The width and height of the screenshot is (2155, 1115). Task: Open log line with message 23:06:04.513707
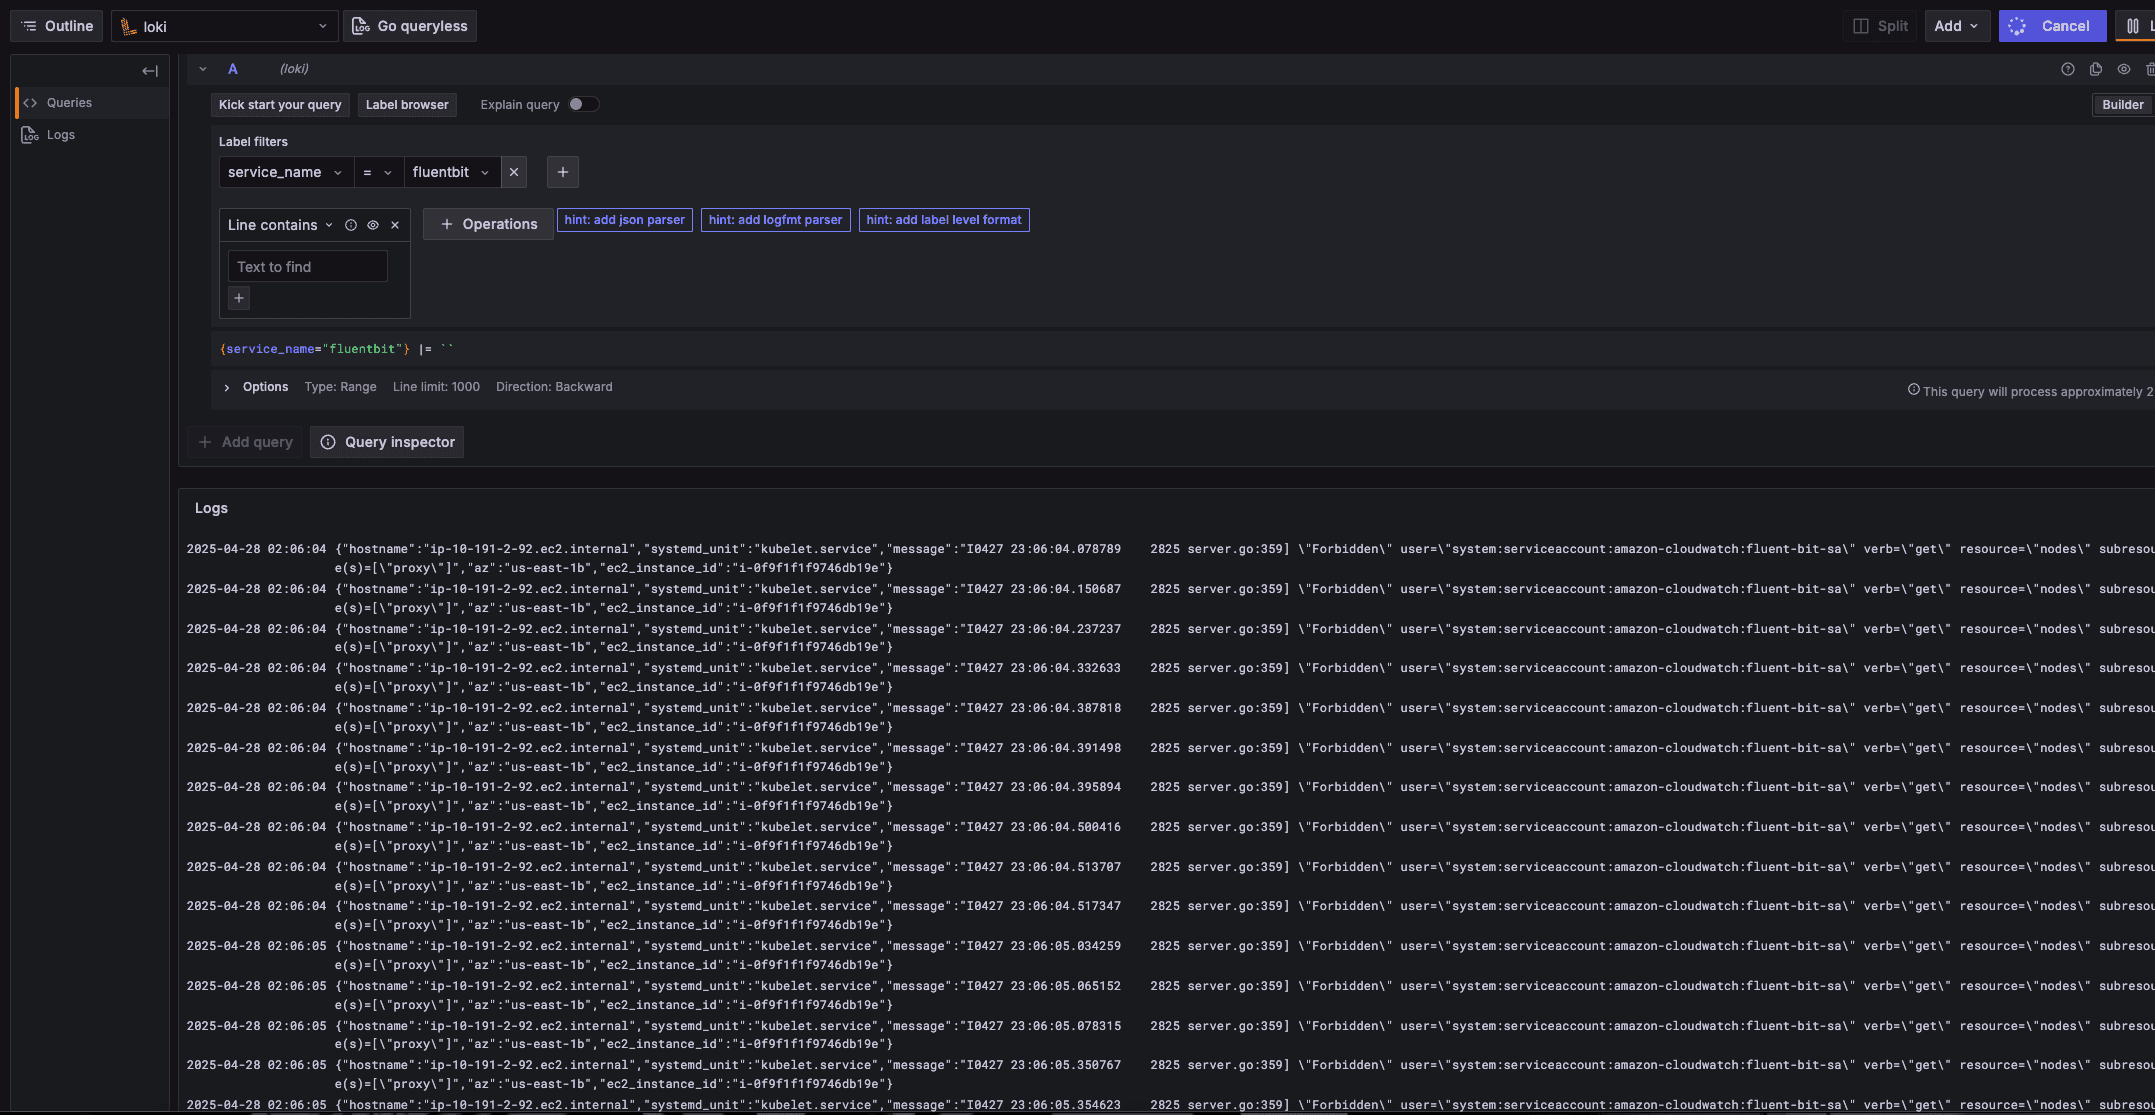point(1168,876)
